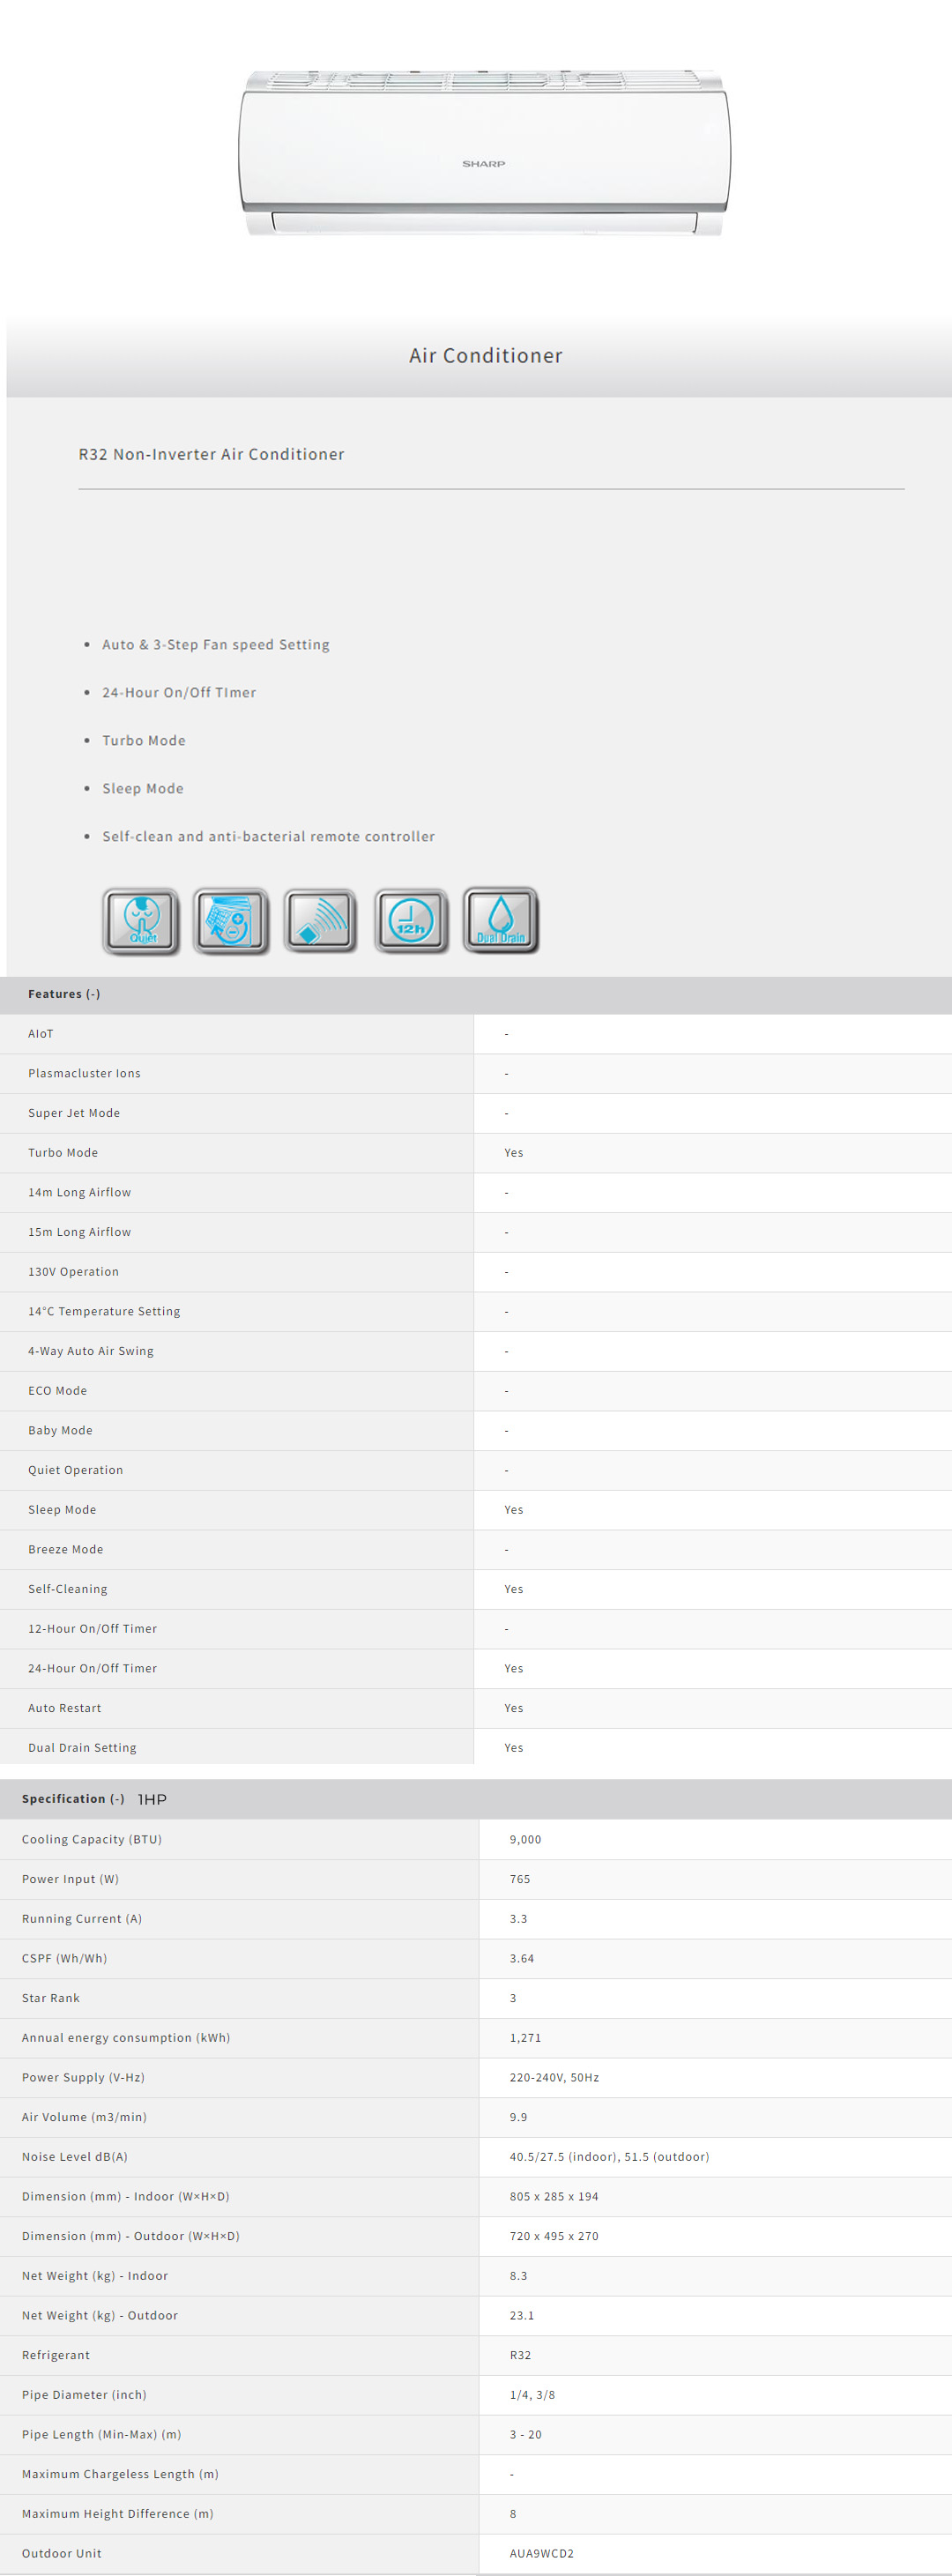
Task: Click the Star Rank row label
Action: click(51, 1998)
